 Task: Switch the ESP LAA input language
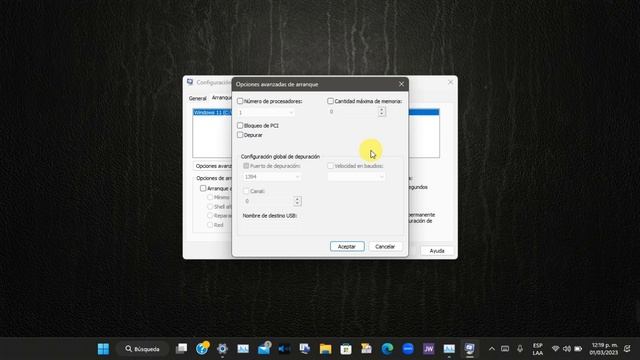click(538, 349)
